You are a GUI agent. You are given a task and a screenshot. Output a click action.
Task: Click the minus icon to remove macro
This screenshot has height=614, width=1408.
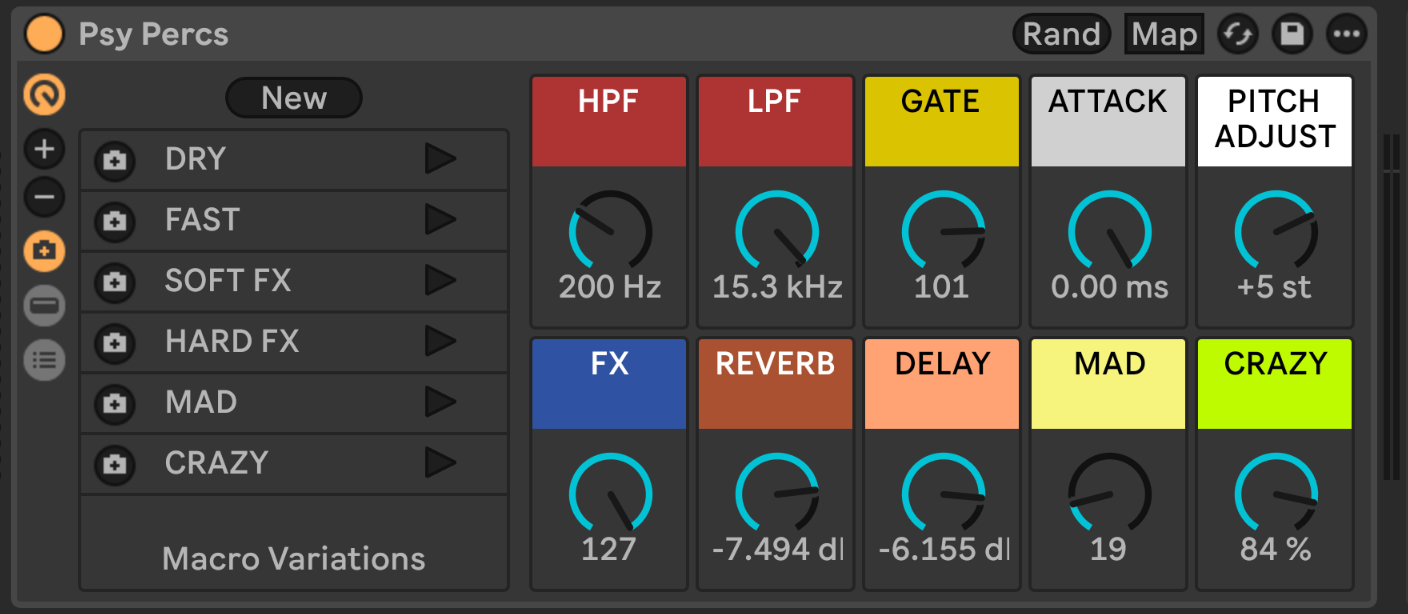pos(44,197)
